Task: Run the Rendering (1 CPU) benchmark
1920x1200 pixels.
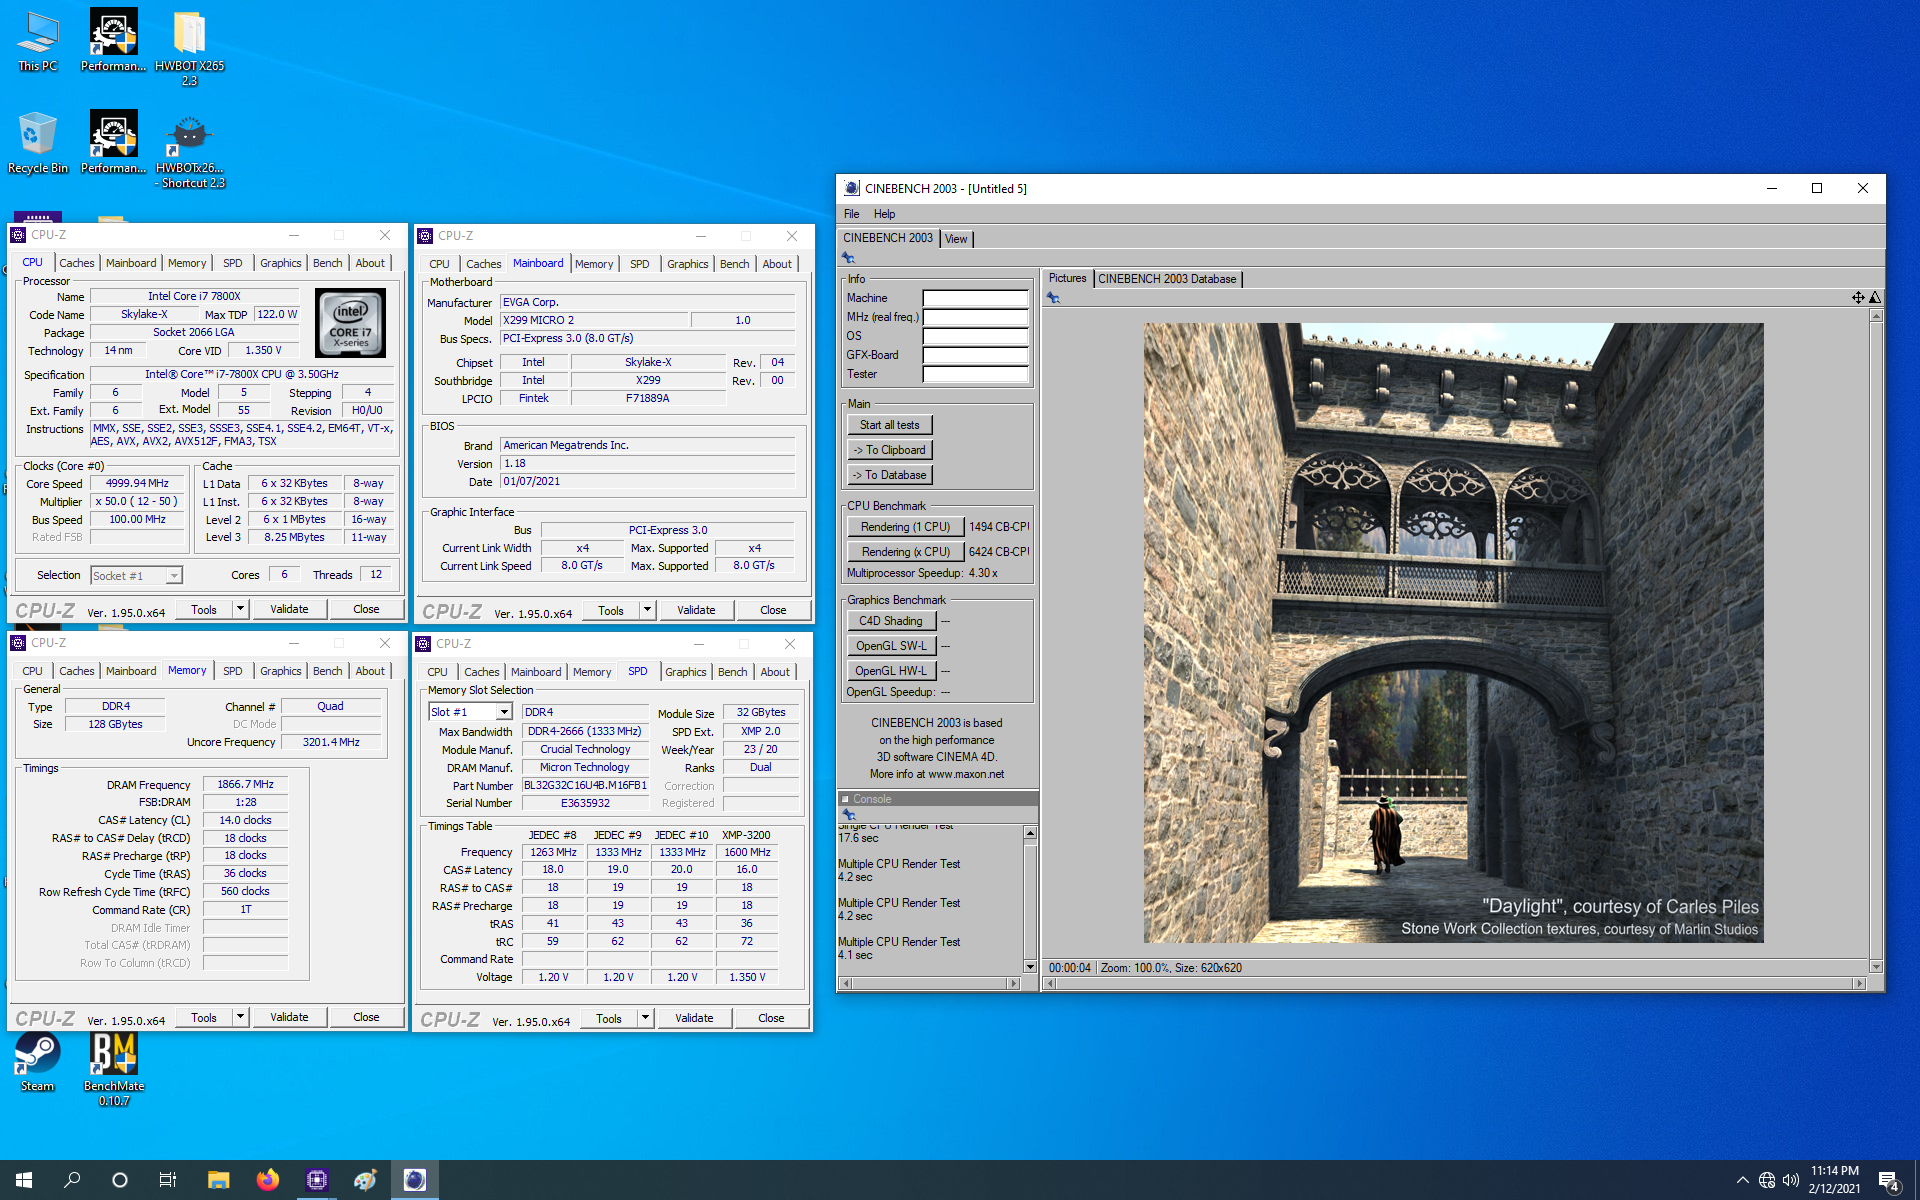Action: click(905, 527)
